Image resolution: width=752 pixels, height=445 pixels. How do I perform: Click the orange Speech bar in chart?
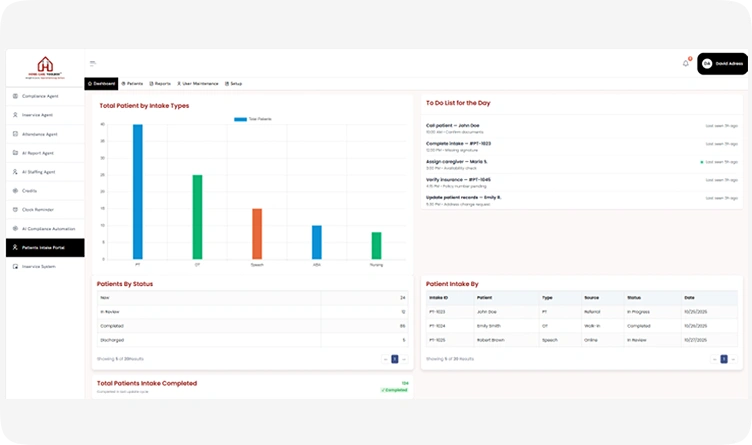pyautogui.click(x=257, y=234)
